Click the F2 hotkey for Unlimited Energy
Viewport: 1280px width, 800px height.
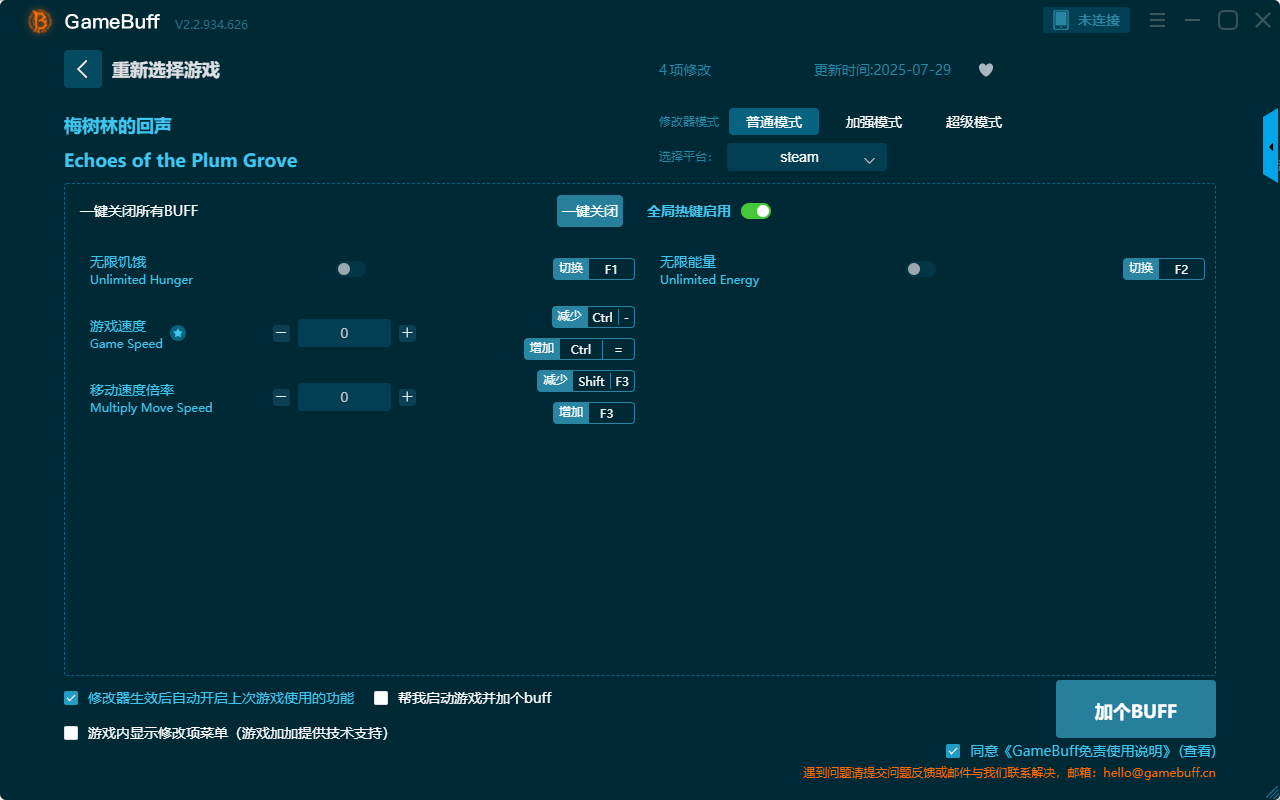click(x=1164, y=269)
